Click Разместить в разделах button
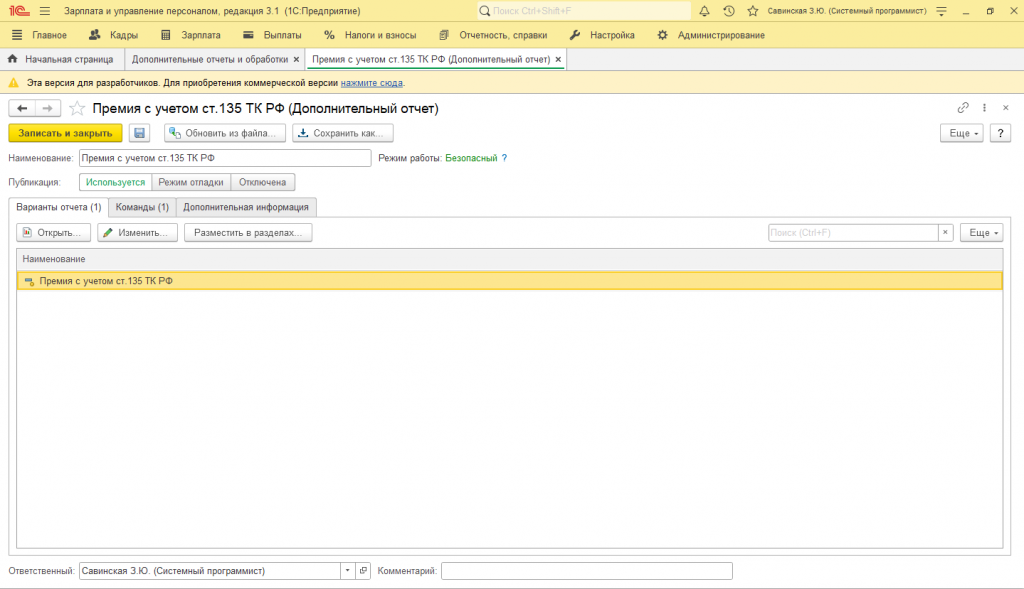The width and height of the screenshot is (1024, 589). [248, 232]
